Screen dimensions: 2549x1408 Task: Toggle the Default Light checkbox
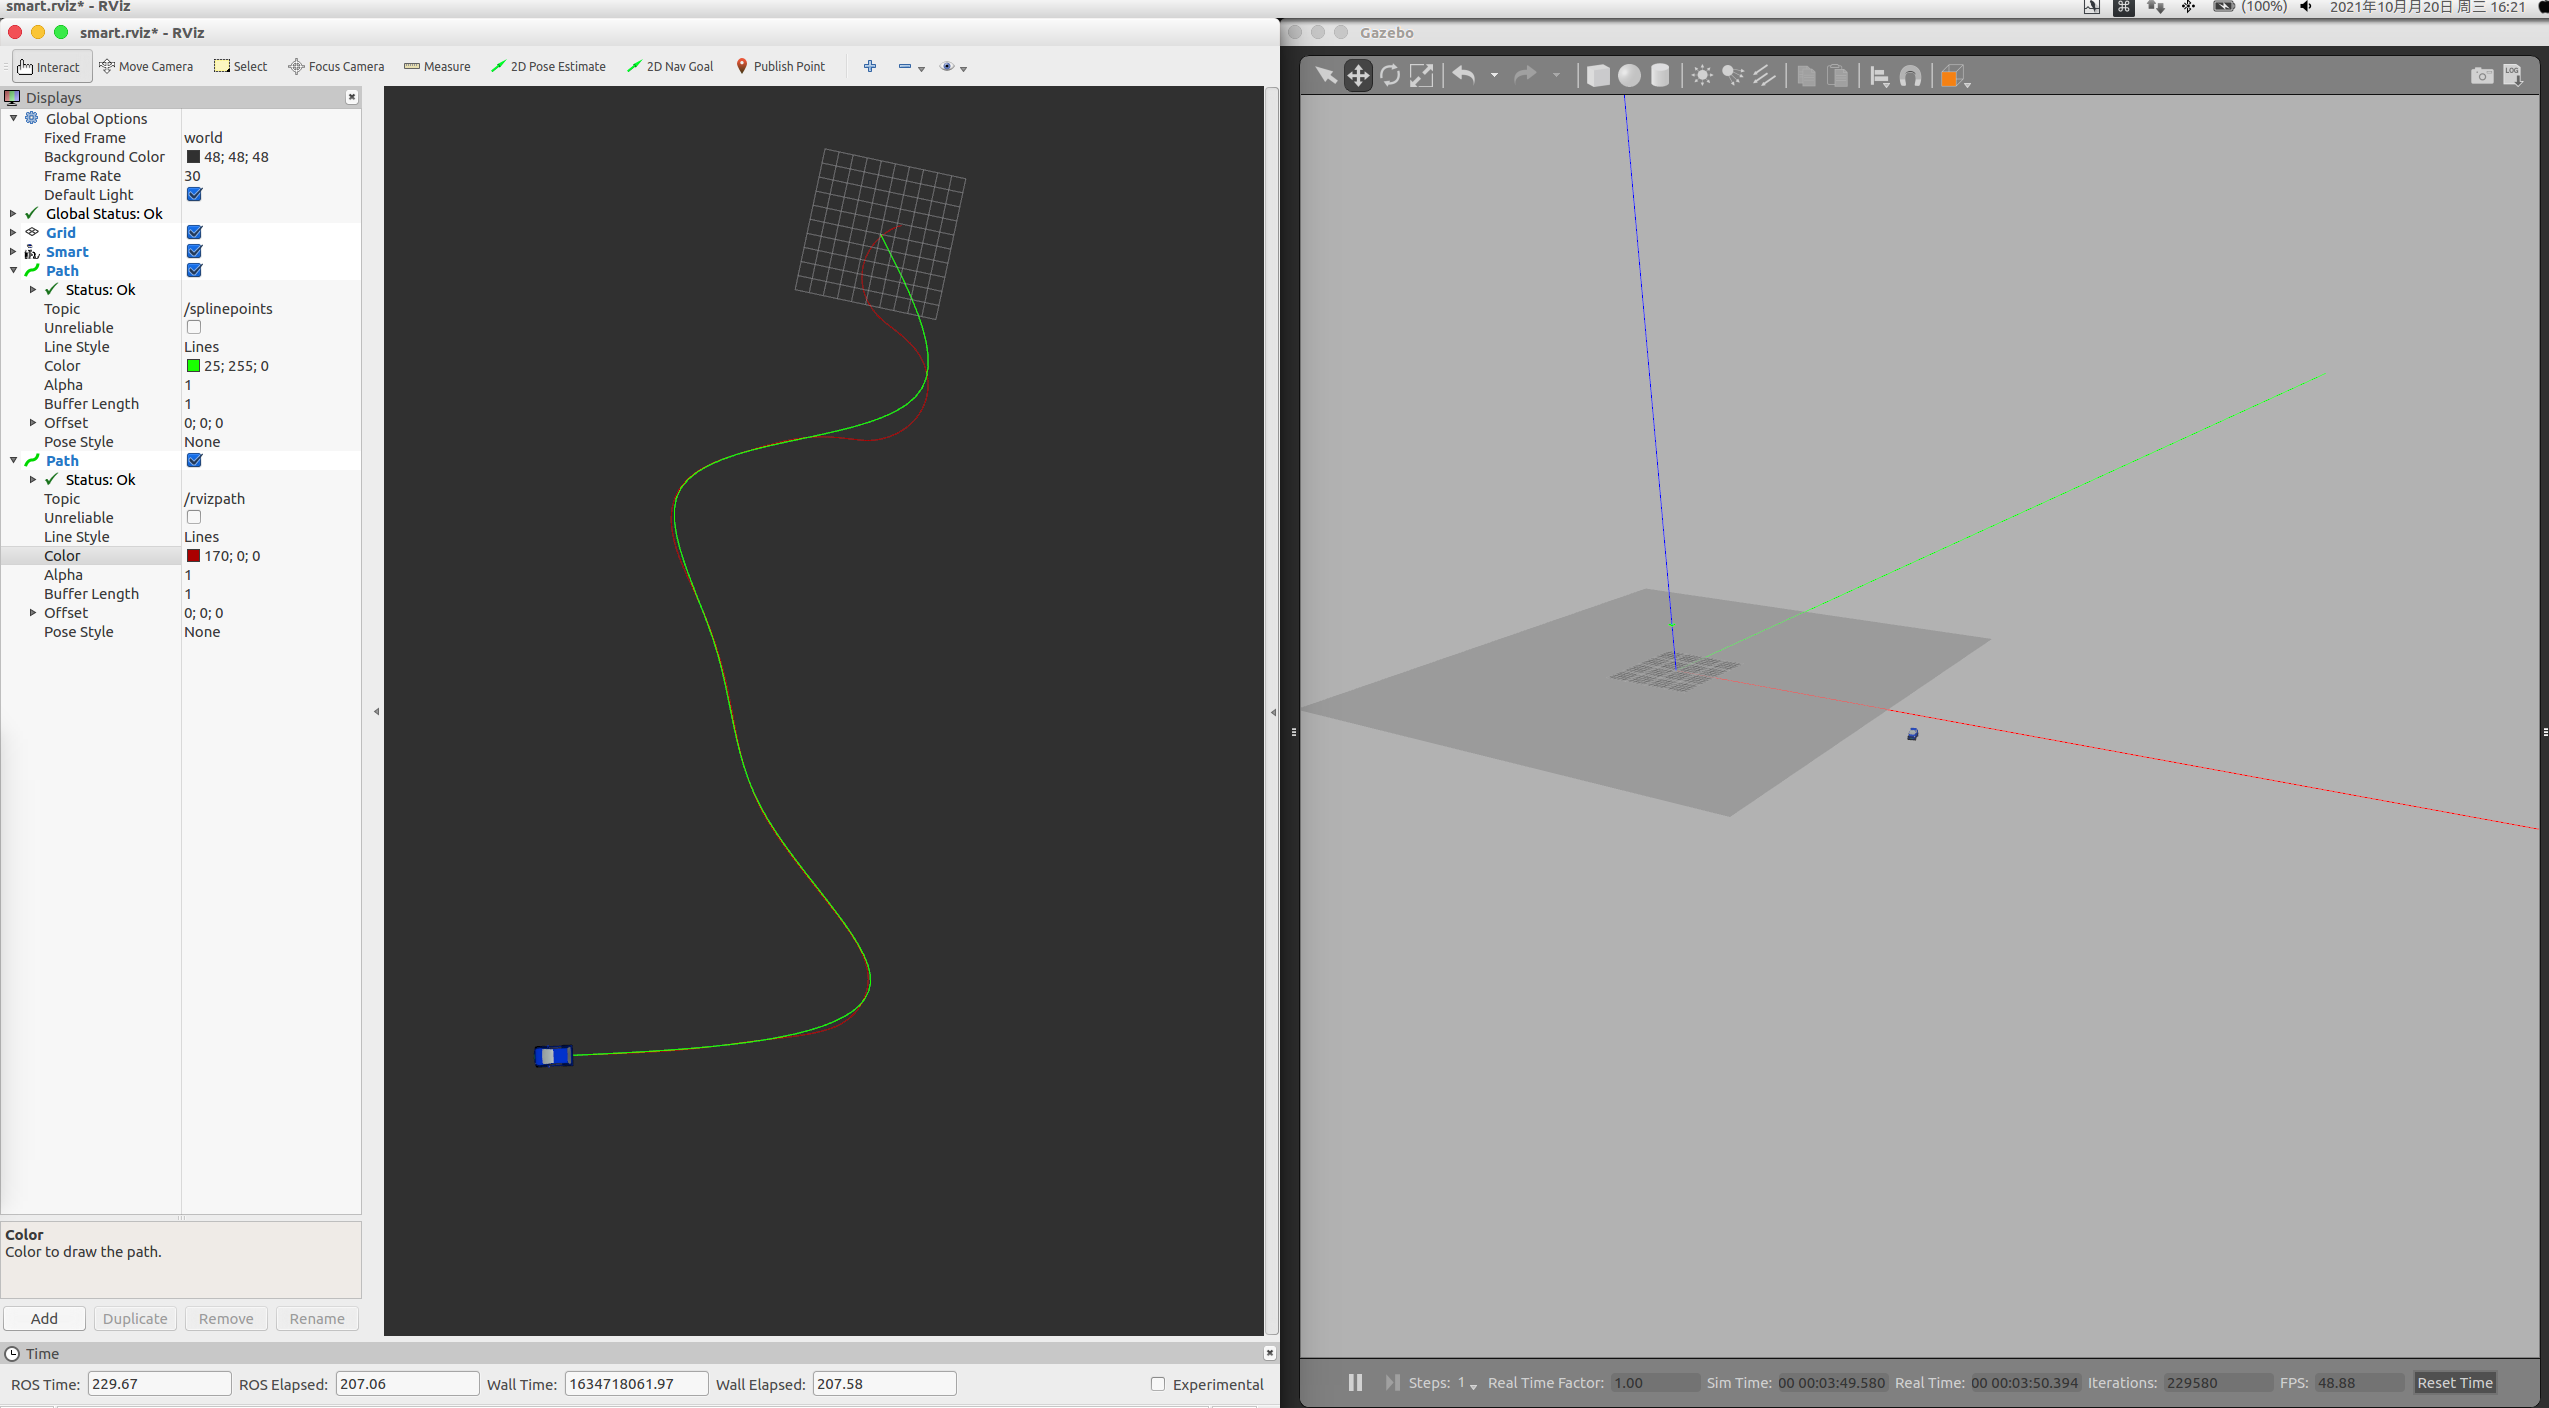tap(194, 194)
